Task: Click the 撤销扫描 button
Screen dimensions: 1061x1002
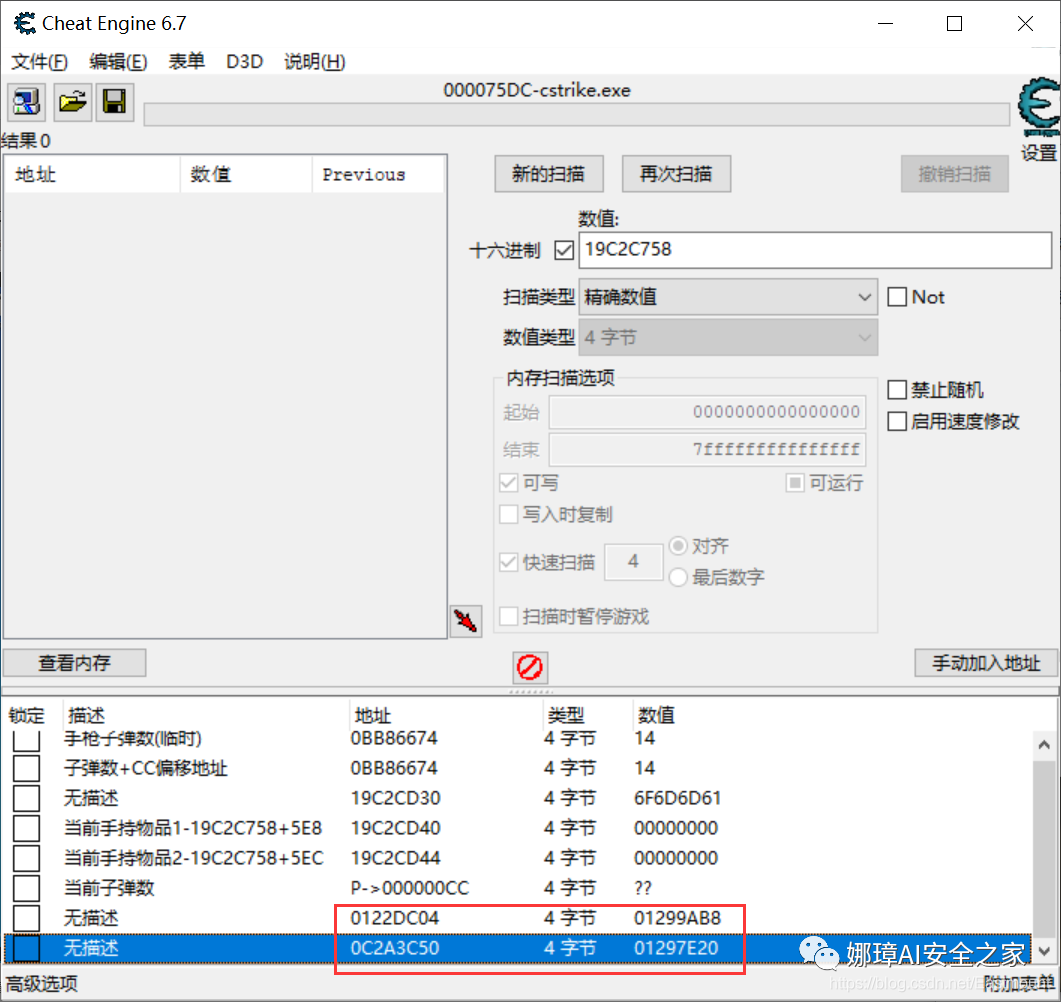Action: pyautogui.click(x=955, y=175)
